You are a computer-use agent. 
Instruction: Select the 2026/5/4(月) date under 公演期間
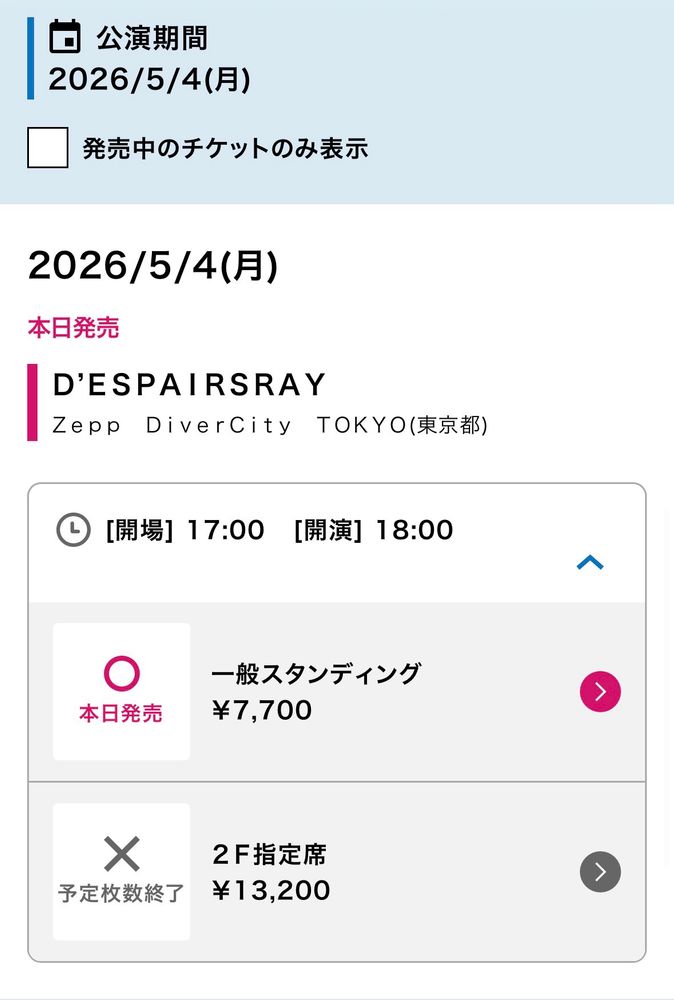click(149, 79)
